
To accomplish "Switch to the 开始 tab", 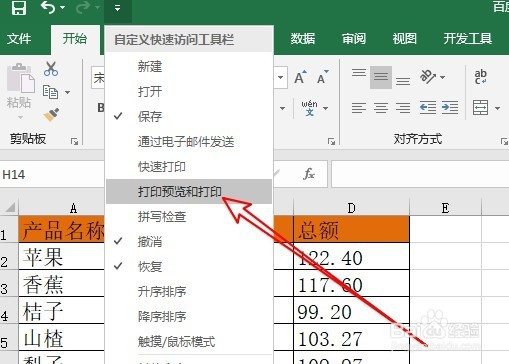I will [x=75, y=39].
